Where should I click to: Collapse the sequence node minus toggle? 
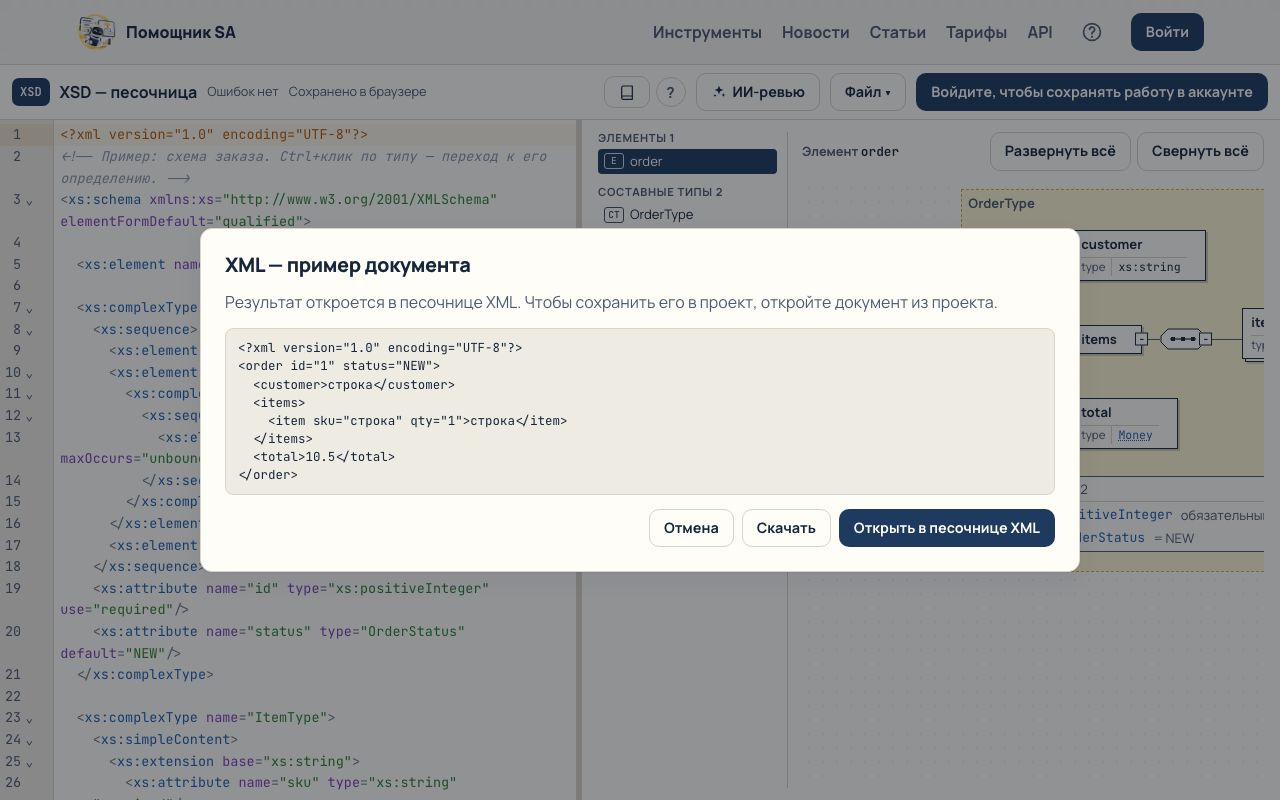(1206, 339)
